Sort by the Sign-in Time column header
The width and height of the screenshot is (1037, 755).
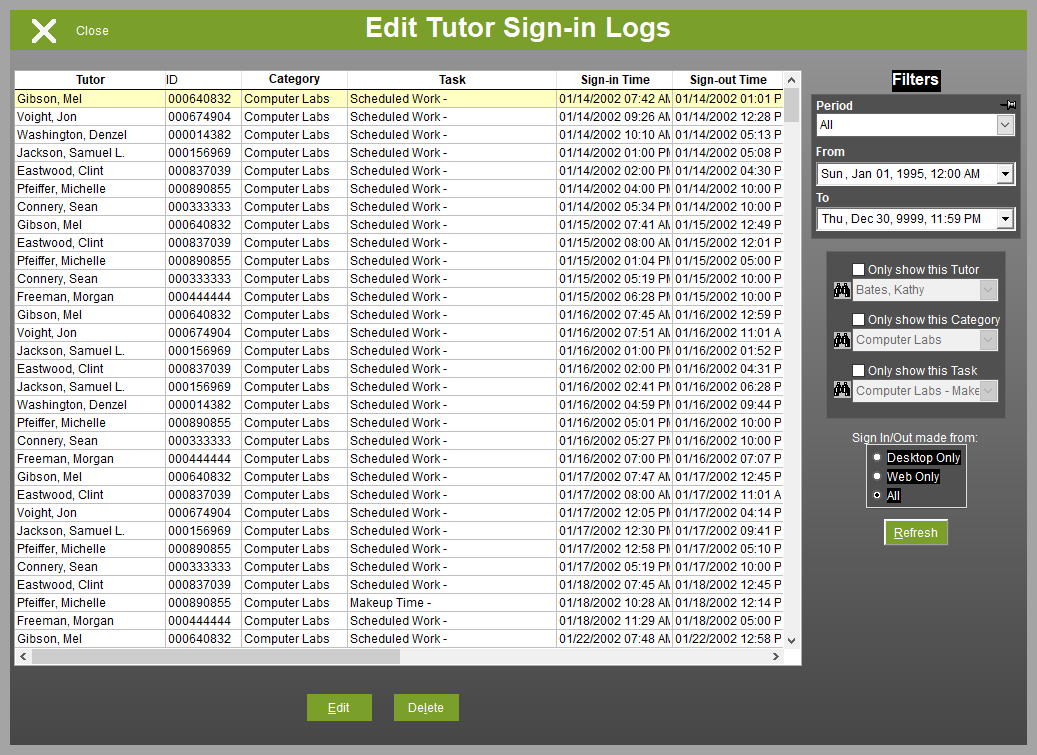(614, 80)
